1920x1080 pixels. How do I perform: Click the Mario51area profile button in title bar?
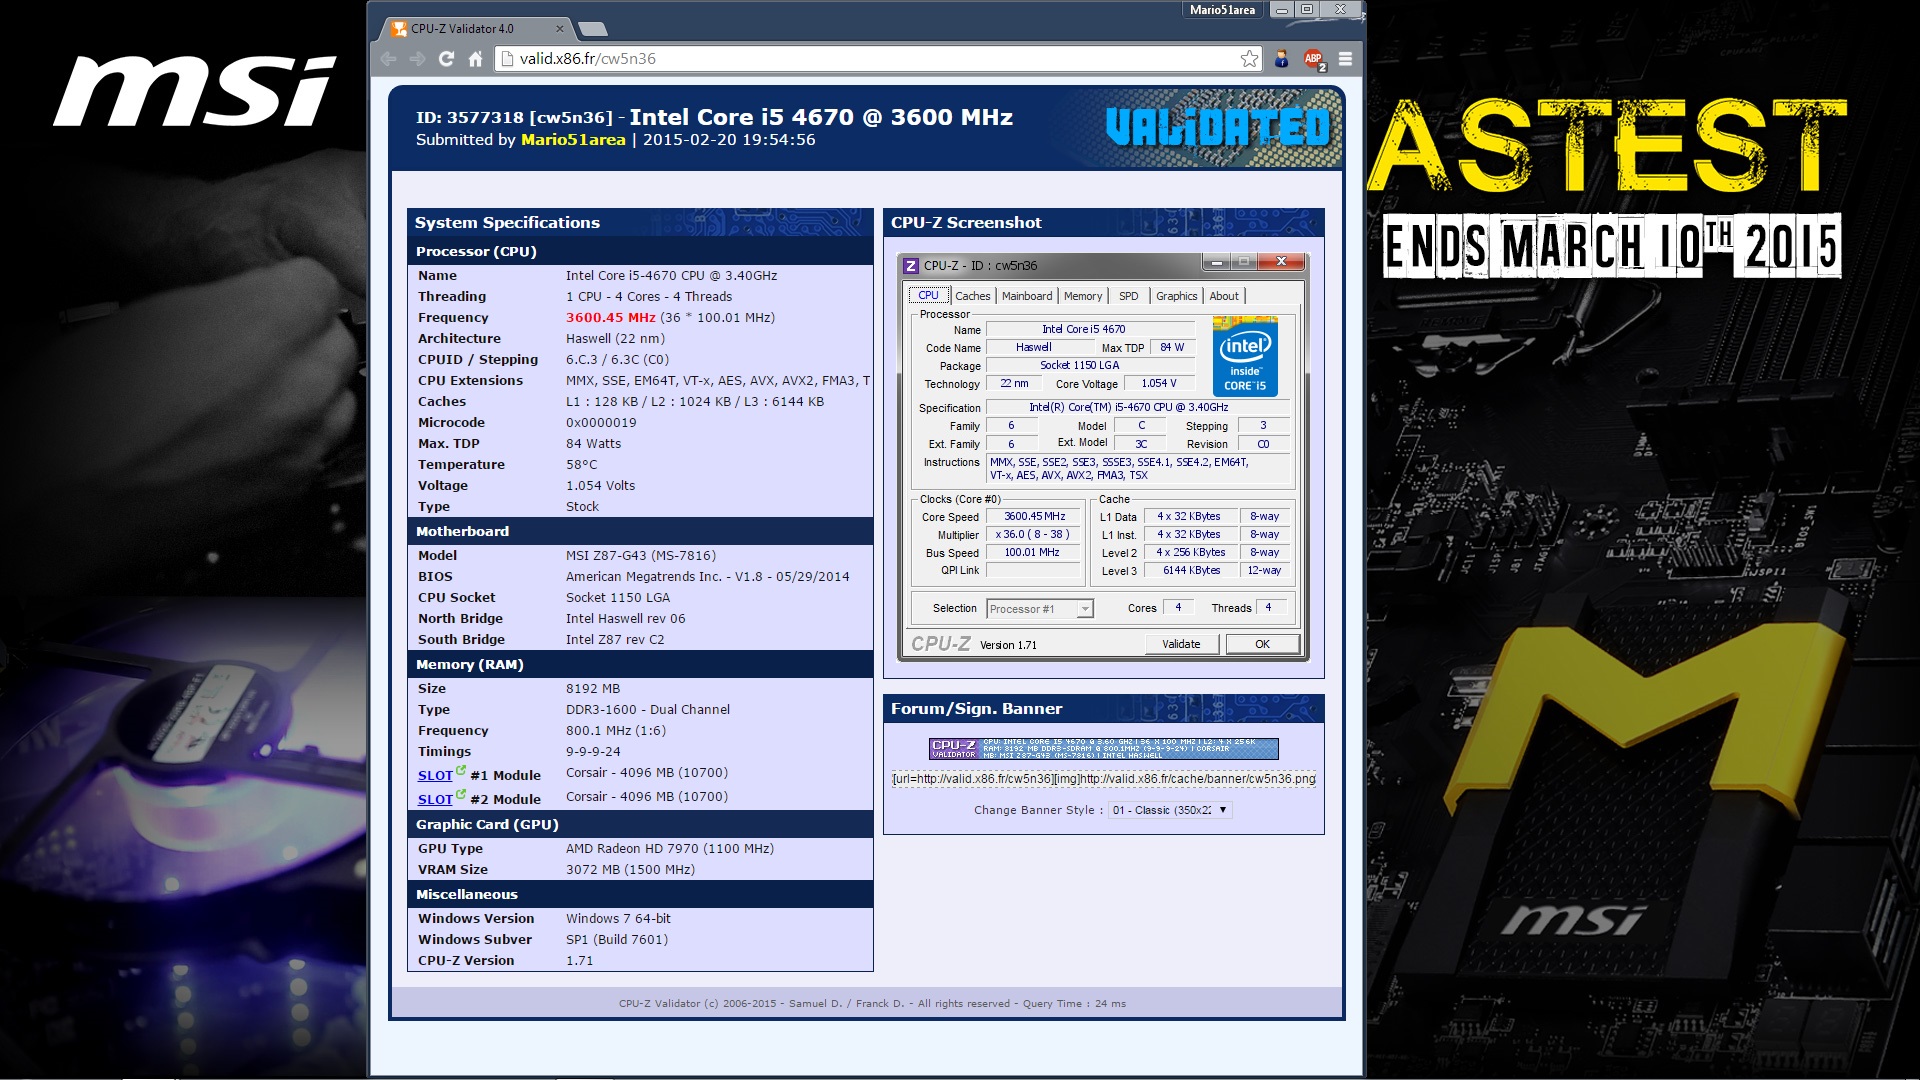click(x=1222, y=10)
